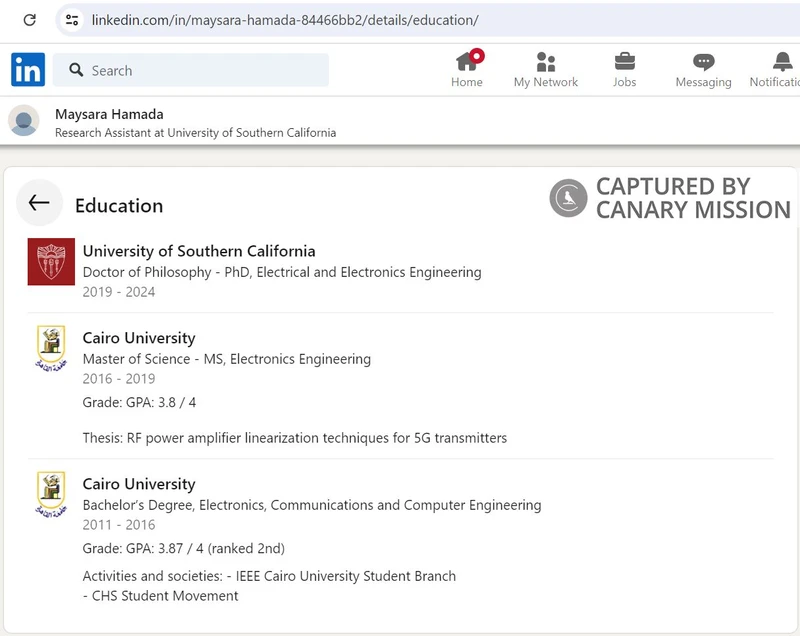This screenshot has width=800, height=636.
Task: Click the '2019 - 2024' date range
Action: (119, 292)
